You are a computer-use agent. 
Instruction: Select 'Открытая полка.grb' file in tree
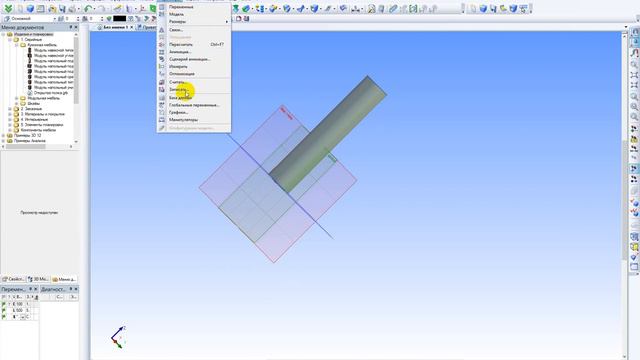pos(51,93)
